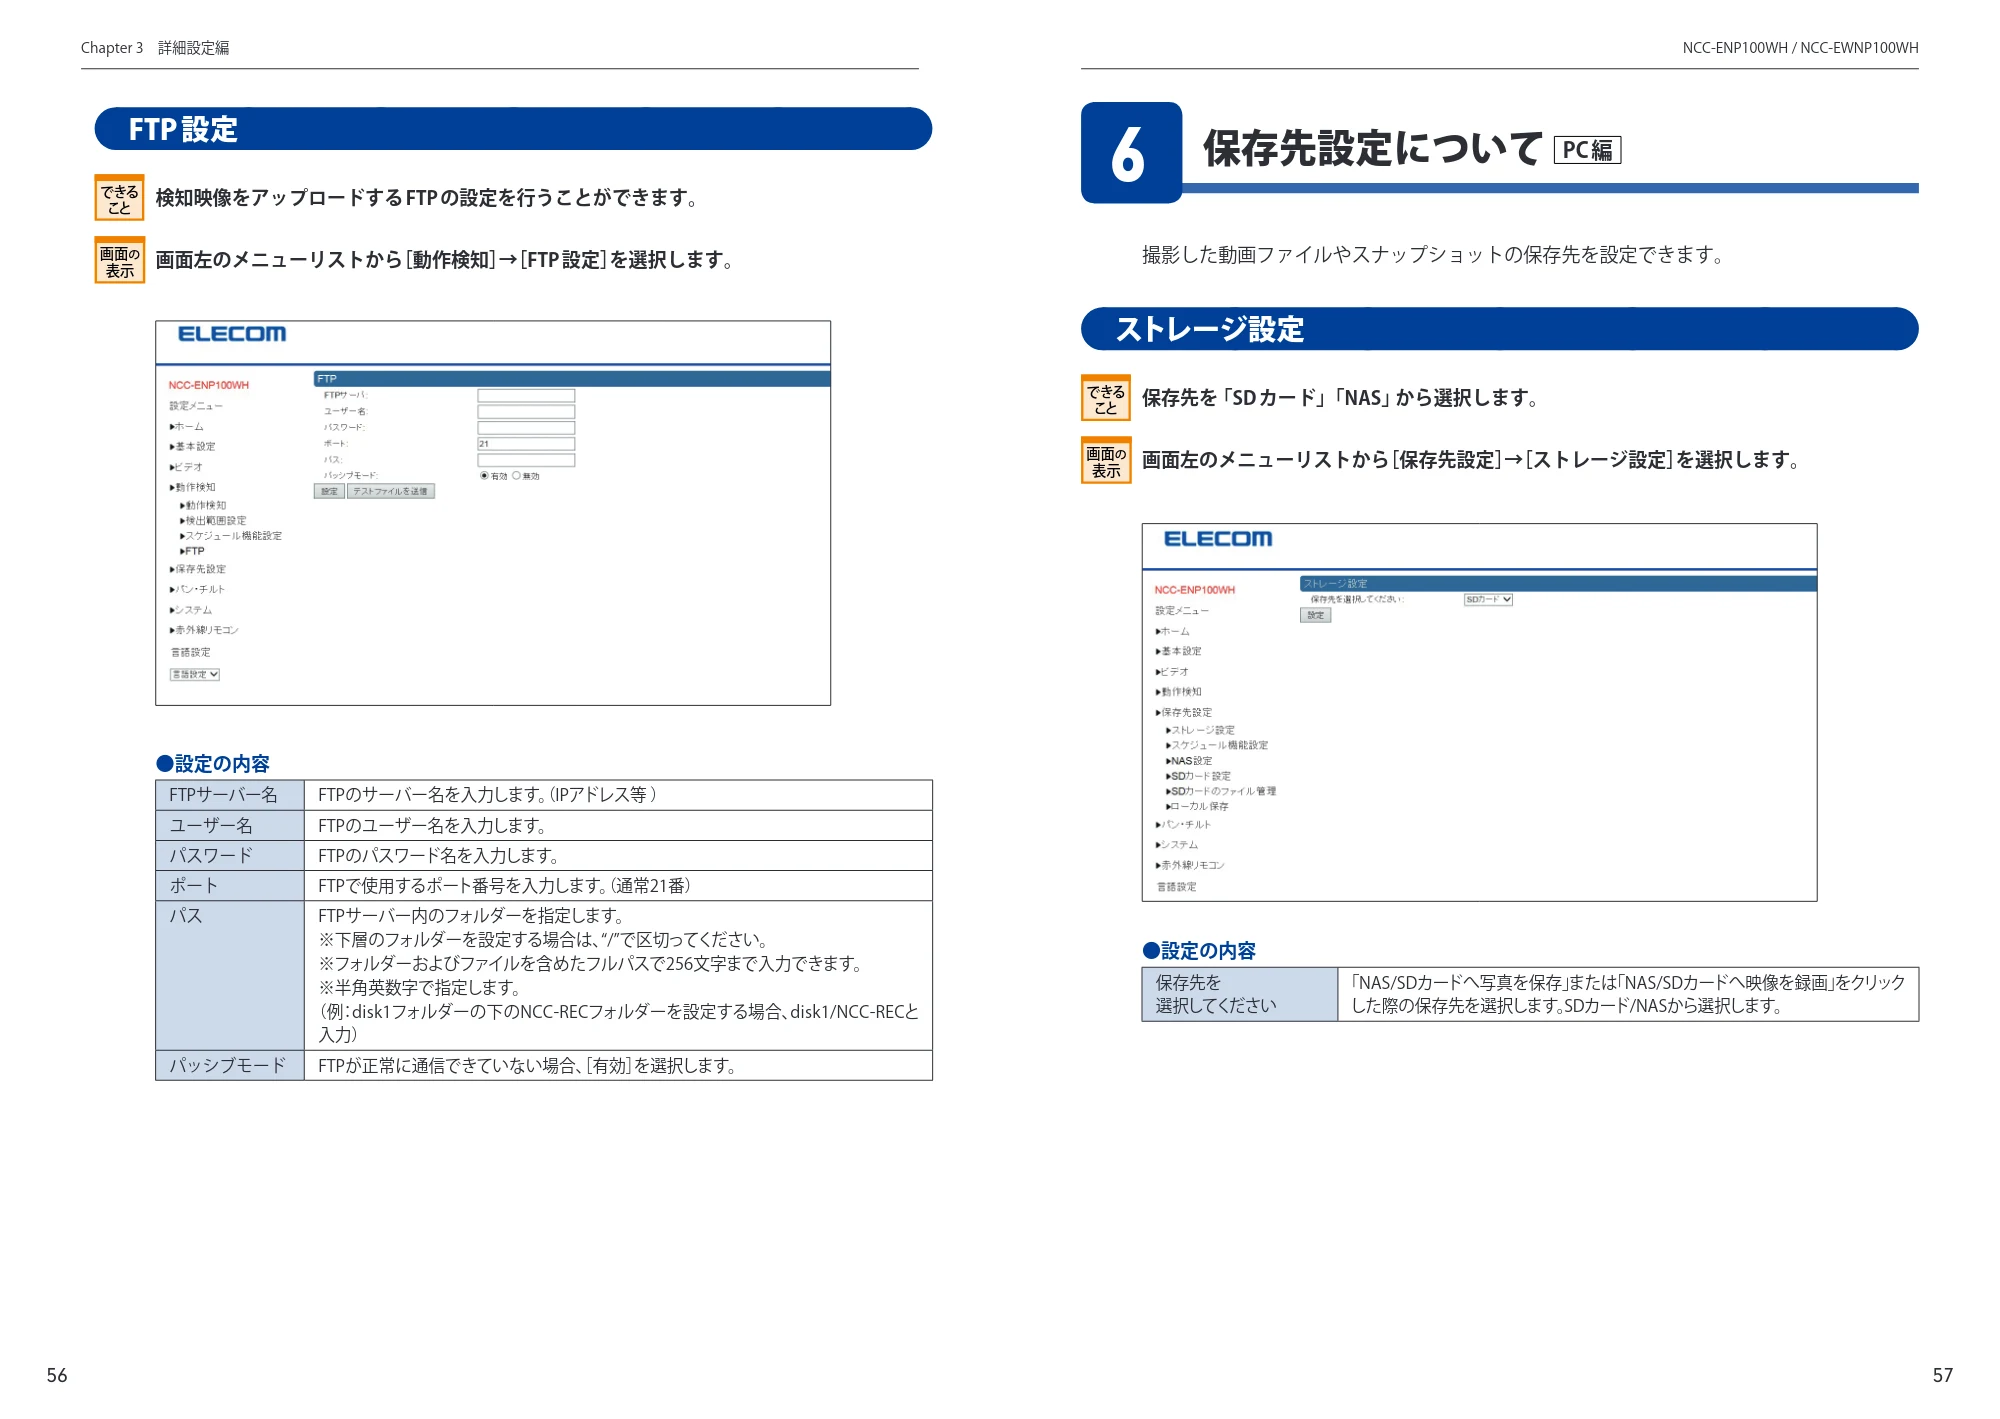Click the PC編 badge next to chapter title
Viewport: 2000px width, 1419px height.
point(1587,150)
